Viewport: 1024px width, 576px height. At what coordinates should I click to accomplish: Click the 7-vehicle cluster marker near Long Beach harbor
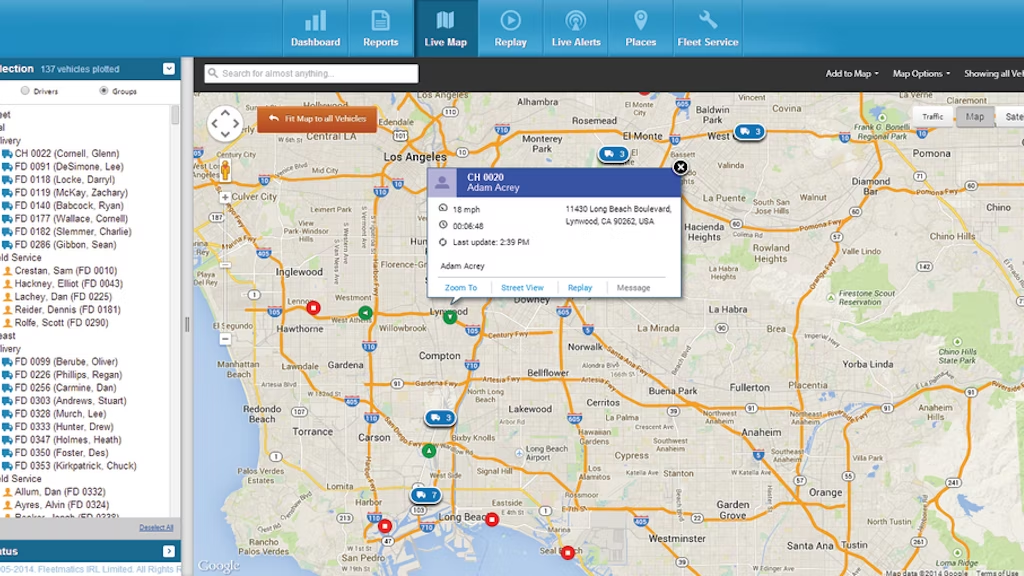point(425,495)
